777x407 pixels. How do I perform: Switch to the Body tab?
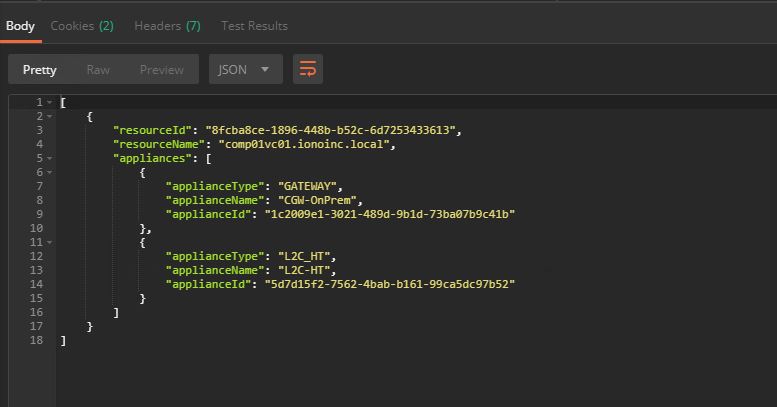pos(20,26)
